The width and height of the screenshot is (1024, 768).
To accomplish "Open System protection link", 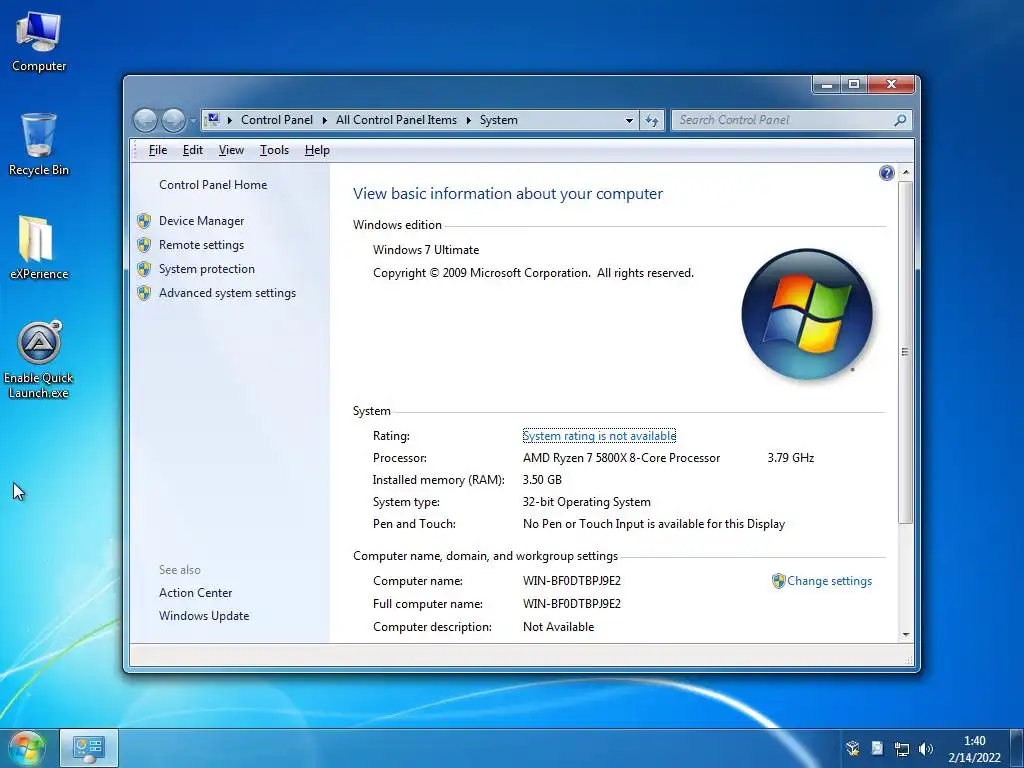I will click(x=206, y=269).
